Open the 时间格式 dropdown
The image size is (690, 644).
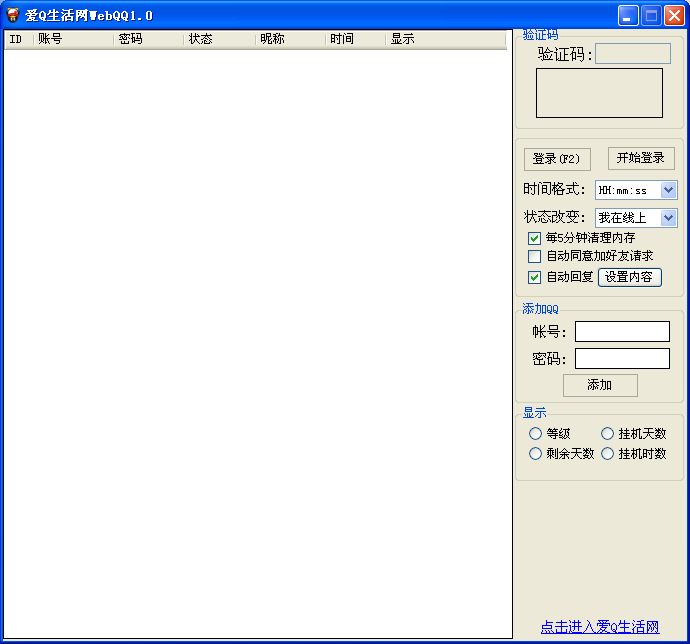click(x=668, y=190)
